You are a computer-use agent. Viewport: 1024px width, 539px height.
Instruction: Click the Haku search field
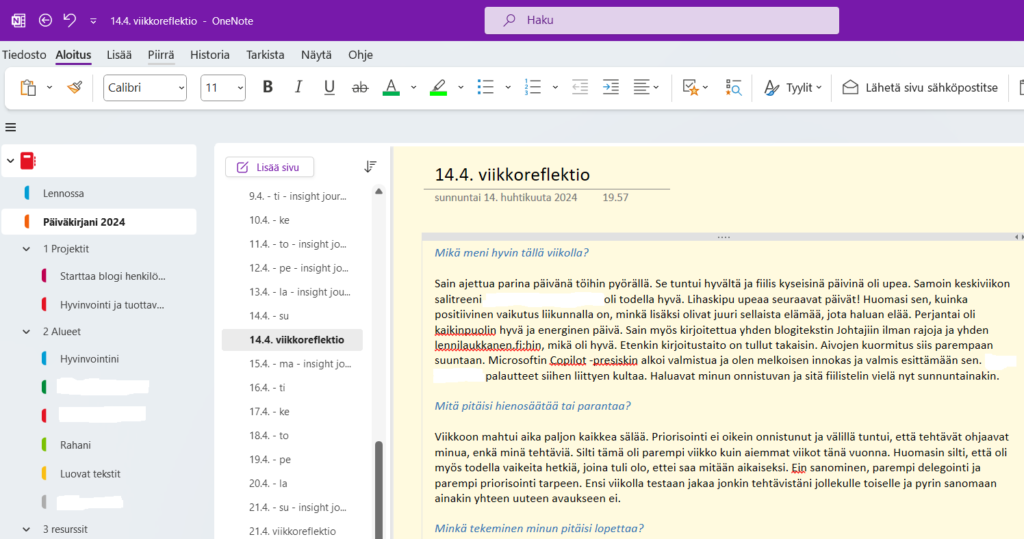point(662,20)
